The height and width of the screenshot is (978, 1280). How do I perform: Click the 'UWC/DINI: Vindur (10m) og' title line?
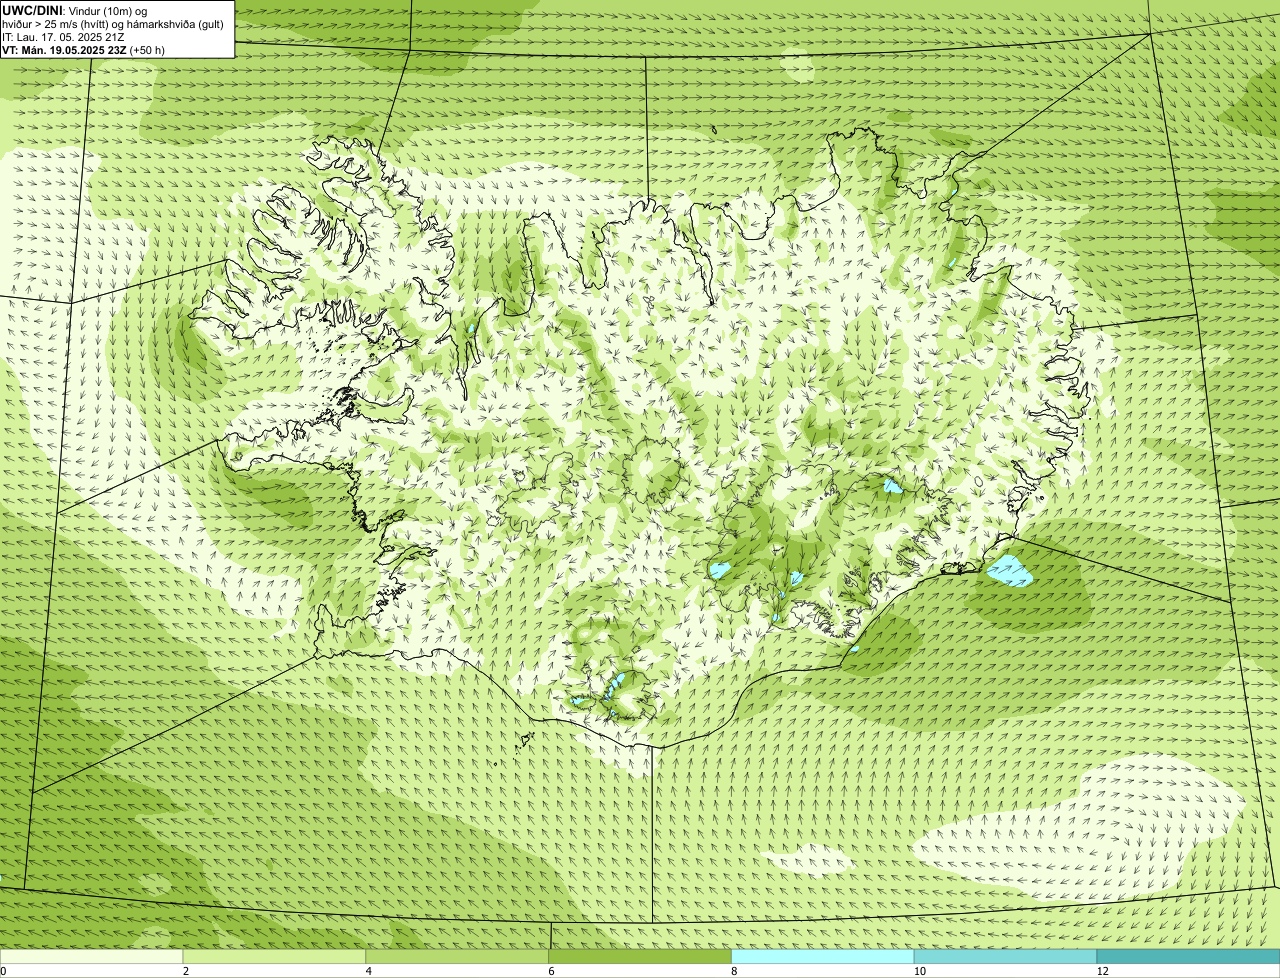click(x=75, y=11)
